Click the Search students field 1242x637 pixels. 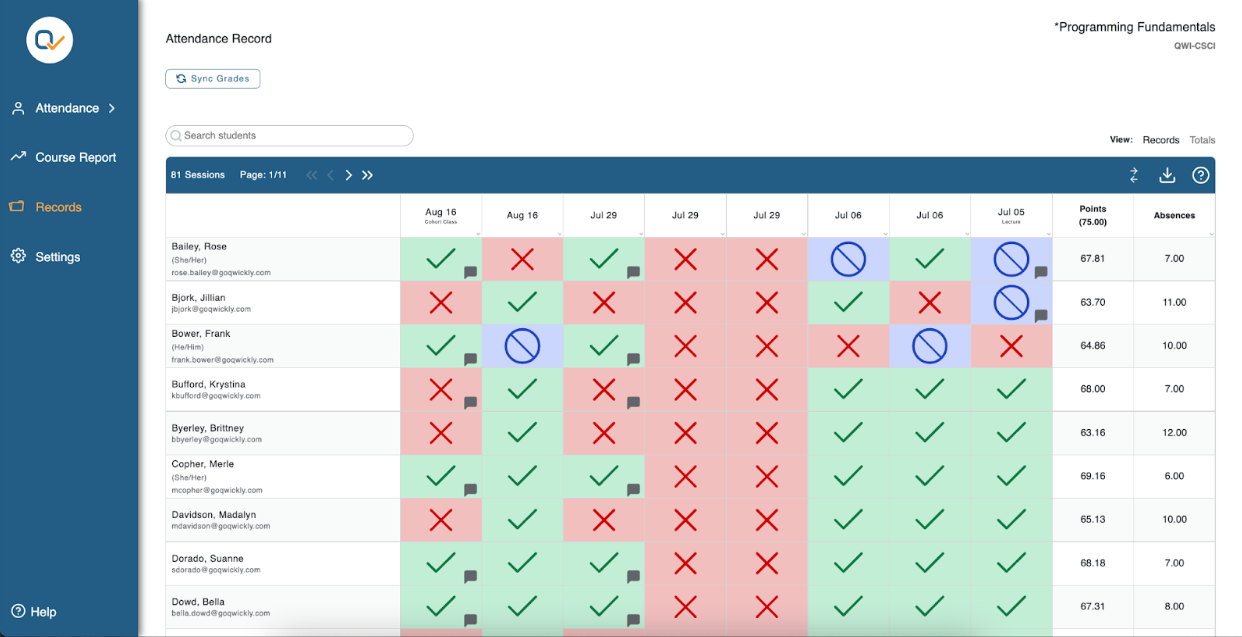(290, 136)
